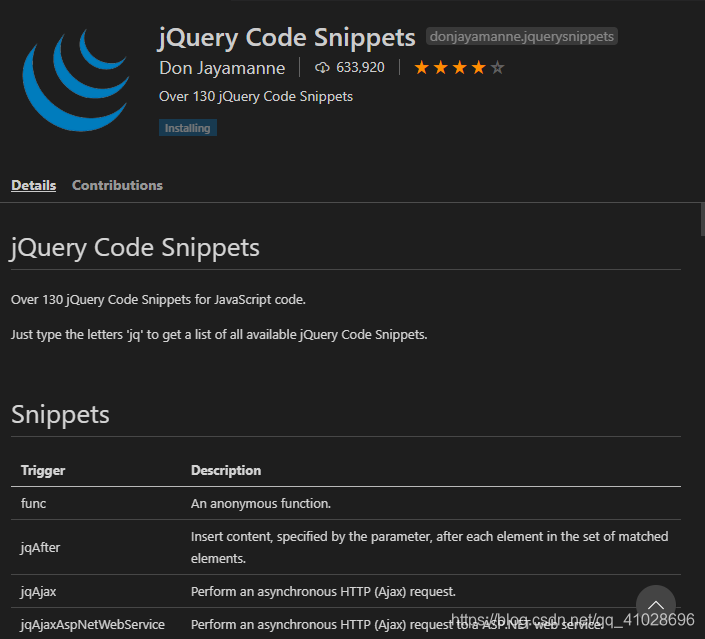The width and height of the screenshot is (705, 639).
Task: Select the func trigger cell
Action: [33, 503]
